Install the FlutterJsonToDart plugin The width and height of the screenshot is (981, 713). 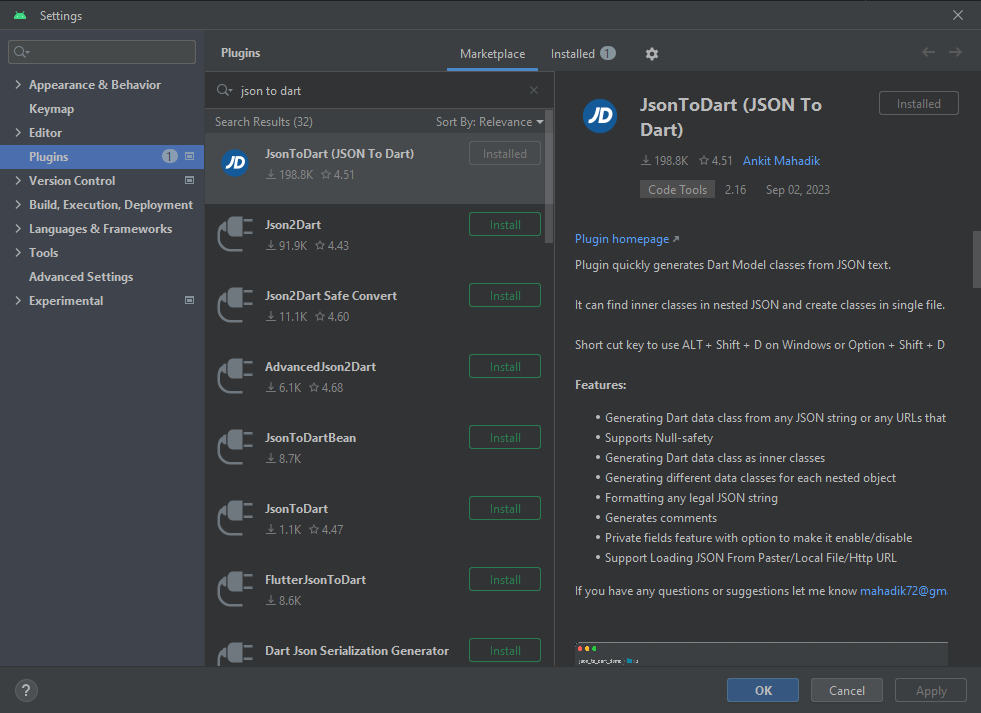point(505,580)
